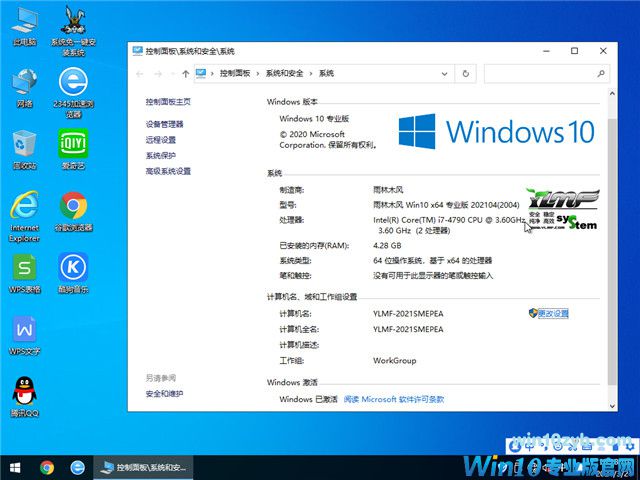Open 安全和维护 link
Image resolution: width=640 pixels, height=480 pixels.
(x=164, y=393)
